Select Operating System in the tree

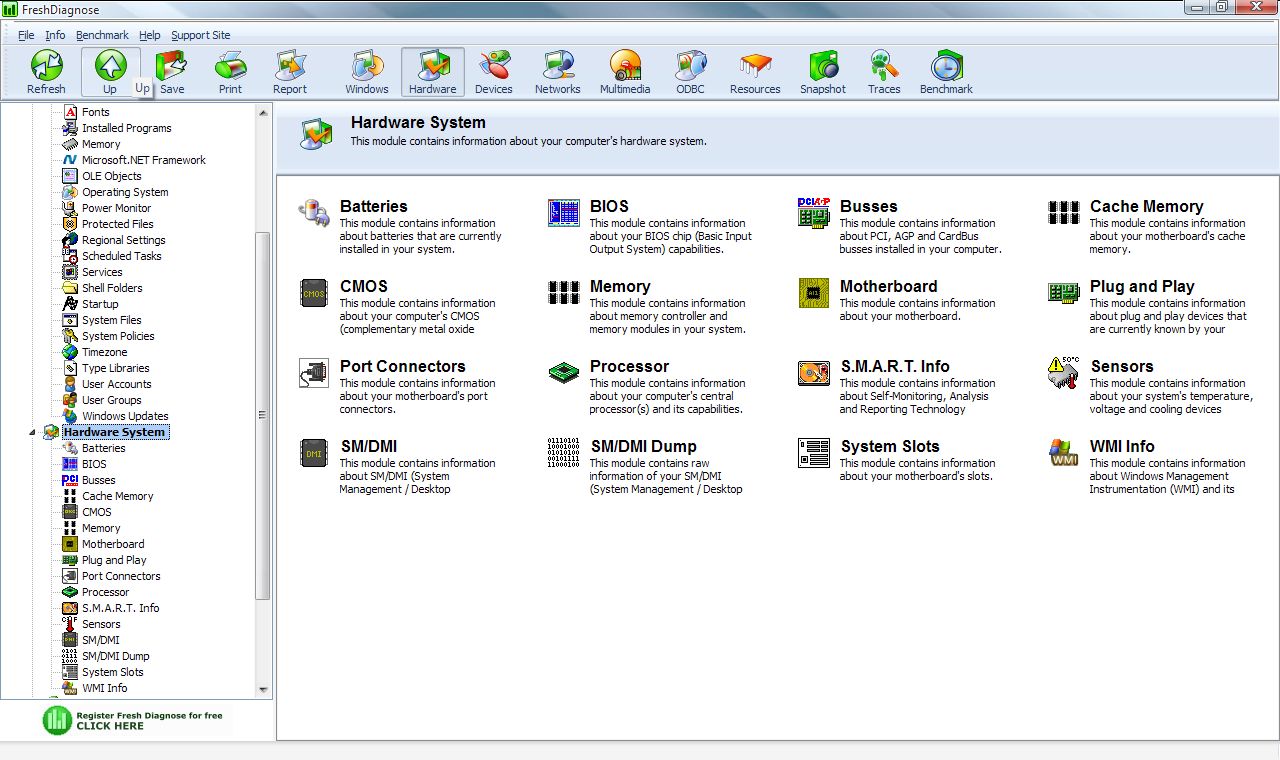click(x=125, y=192)
